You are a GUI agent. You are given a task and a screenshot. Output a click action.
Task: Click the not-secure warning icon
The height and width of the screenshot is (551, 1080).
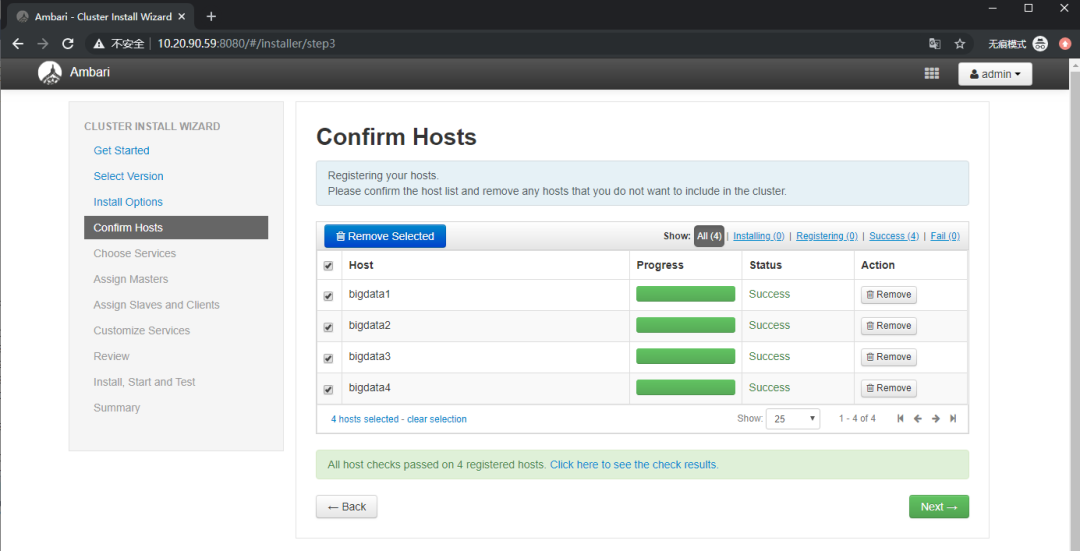(98, 43)
